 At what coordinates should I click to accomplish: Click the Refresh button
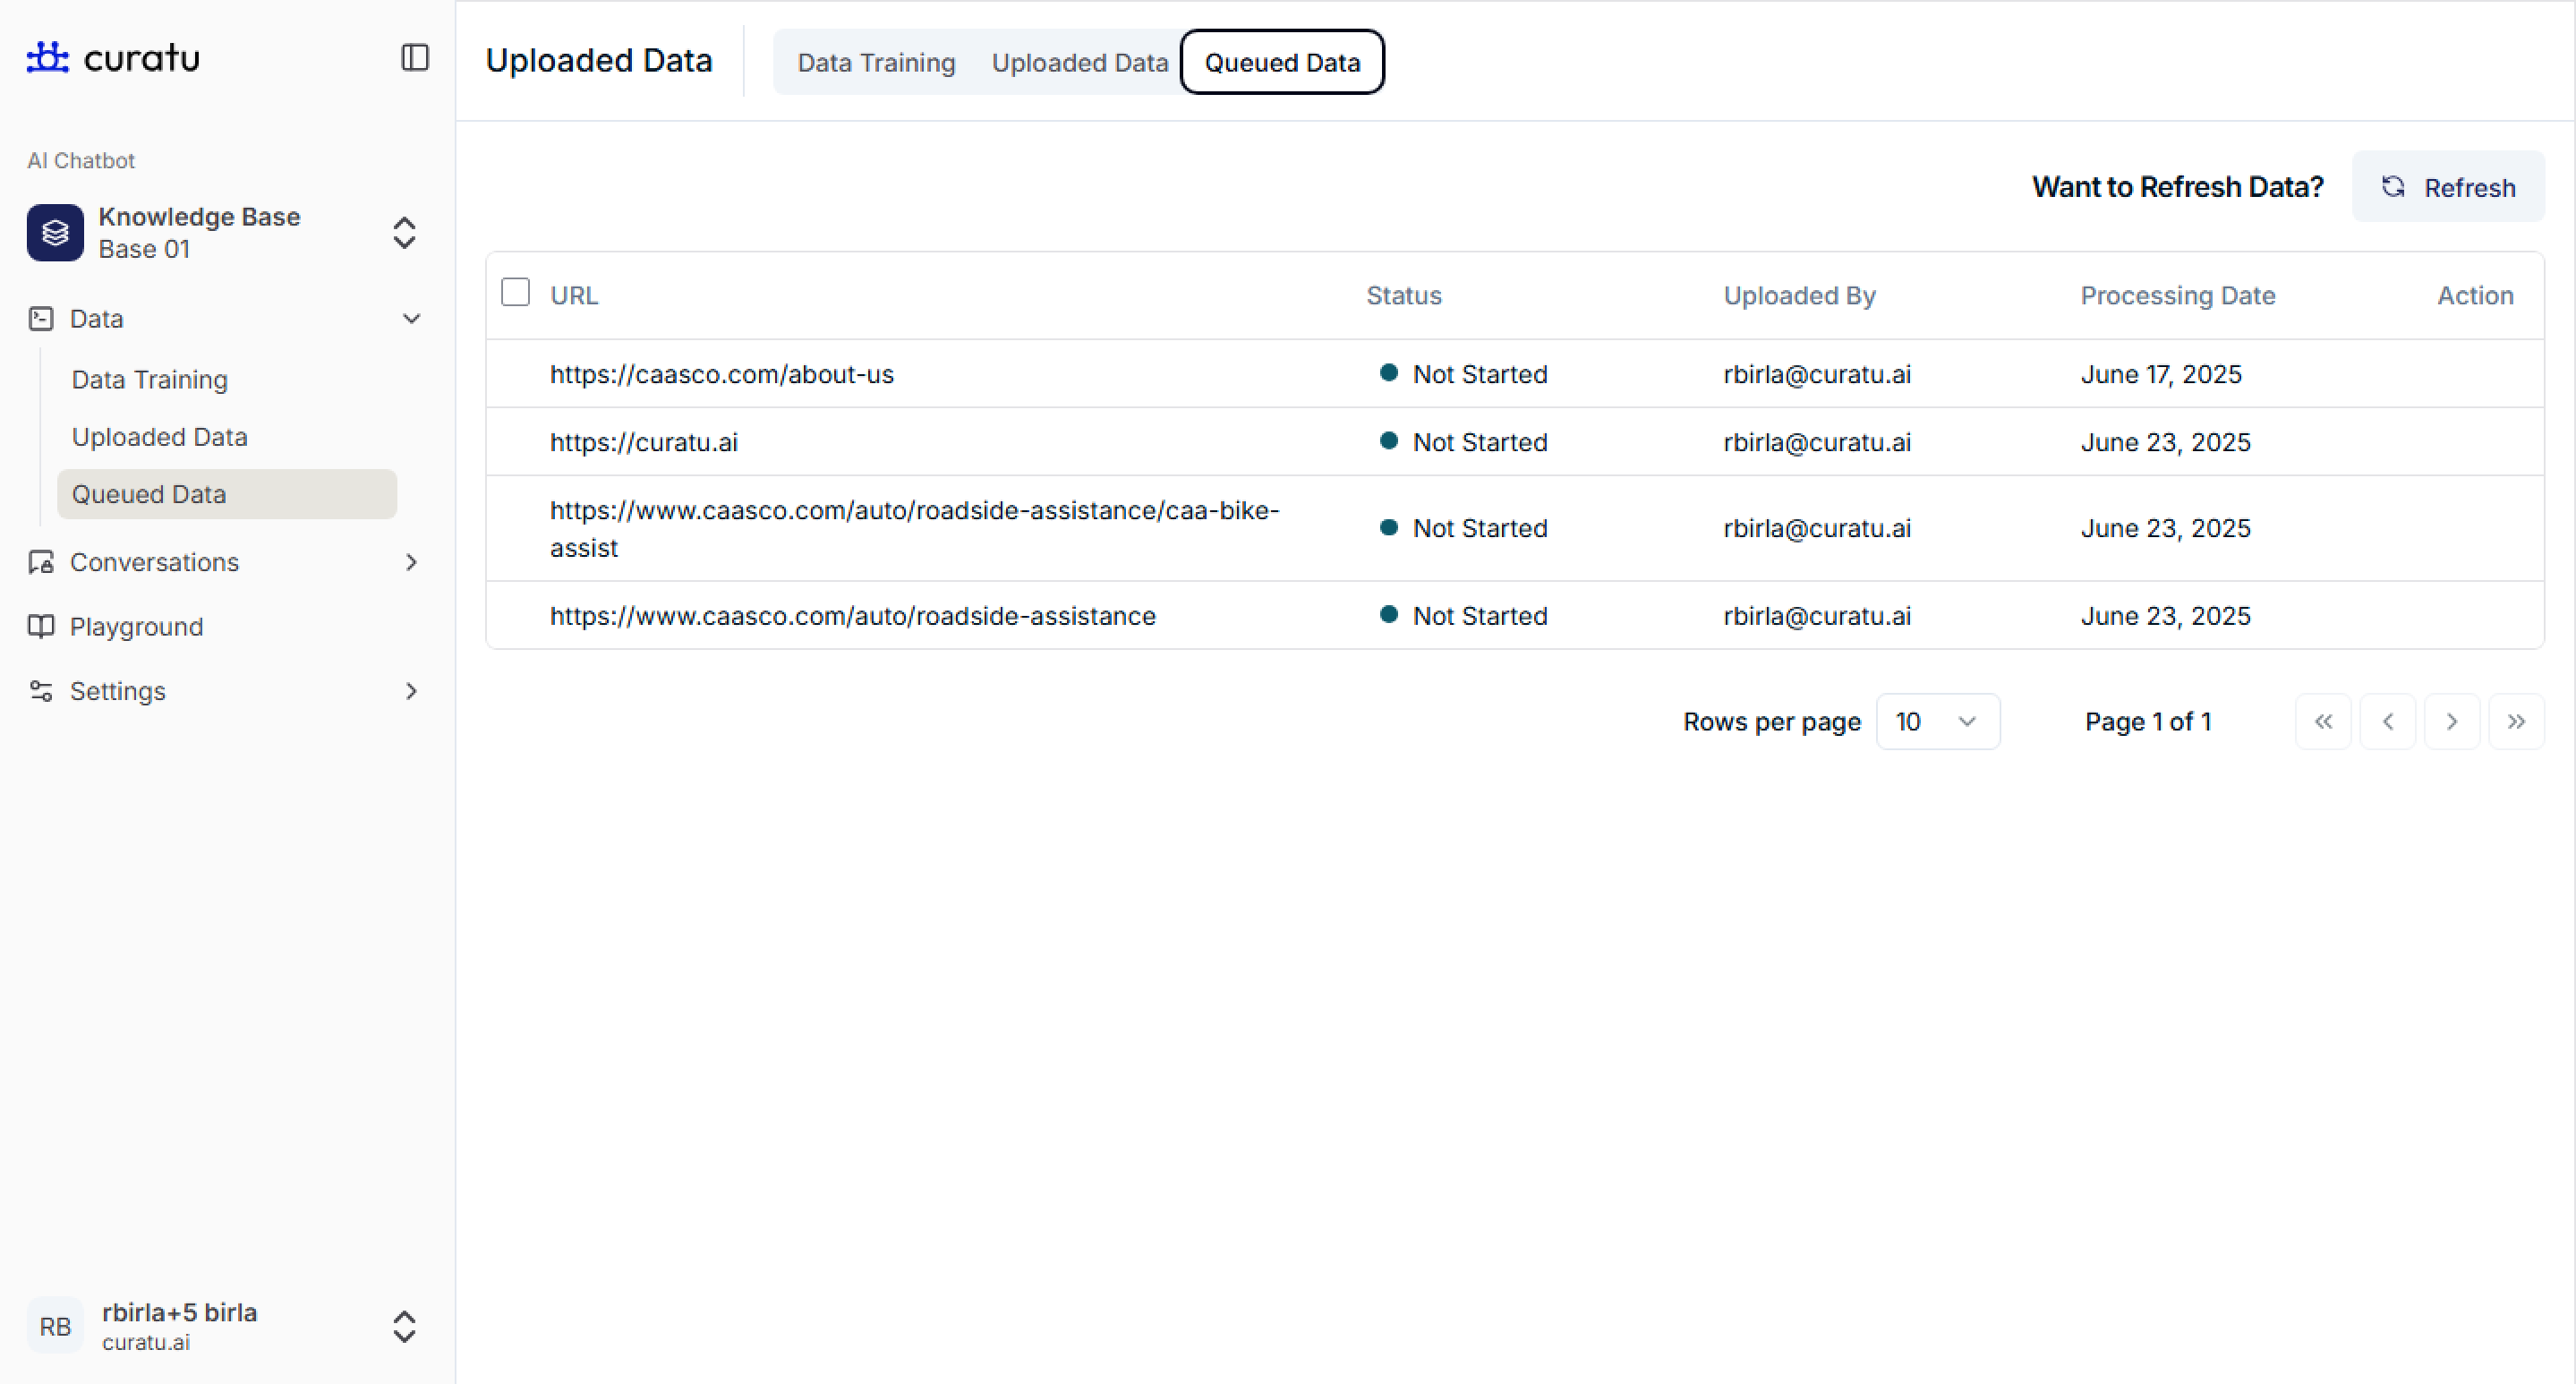pyautogui.click(x=2447, y=187)
